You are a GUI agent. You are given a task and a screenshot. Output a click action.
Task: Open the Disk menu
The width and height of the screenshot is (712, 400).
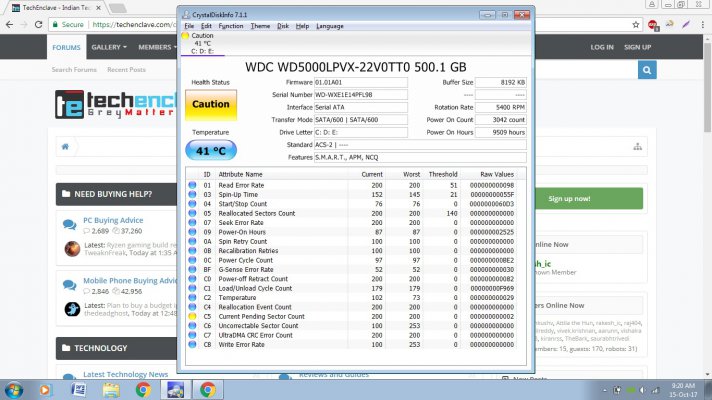point(283,26)
